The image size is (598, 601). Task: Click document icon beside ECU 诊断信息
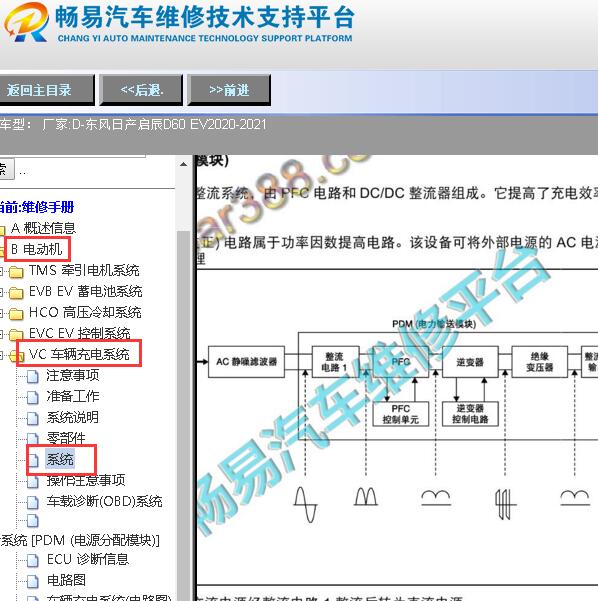click(x=33, y=561)
